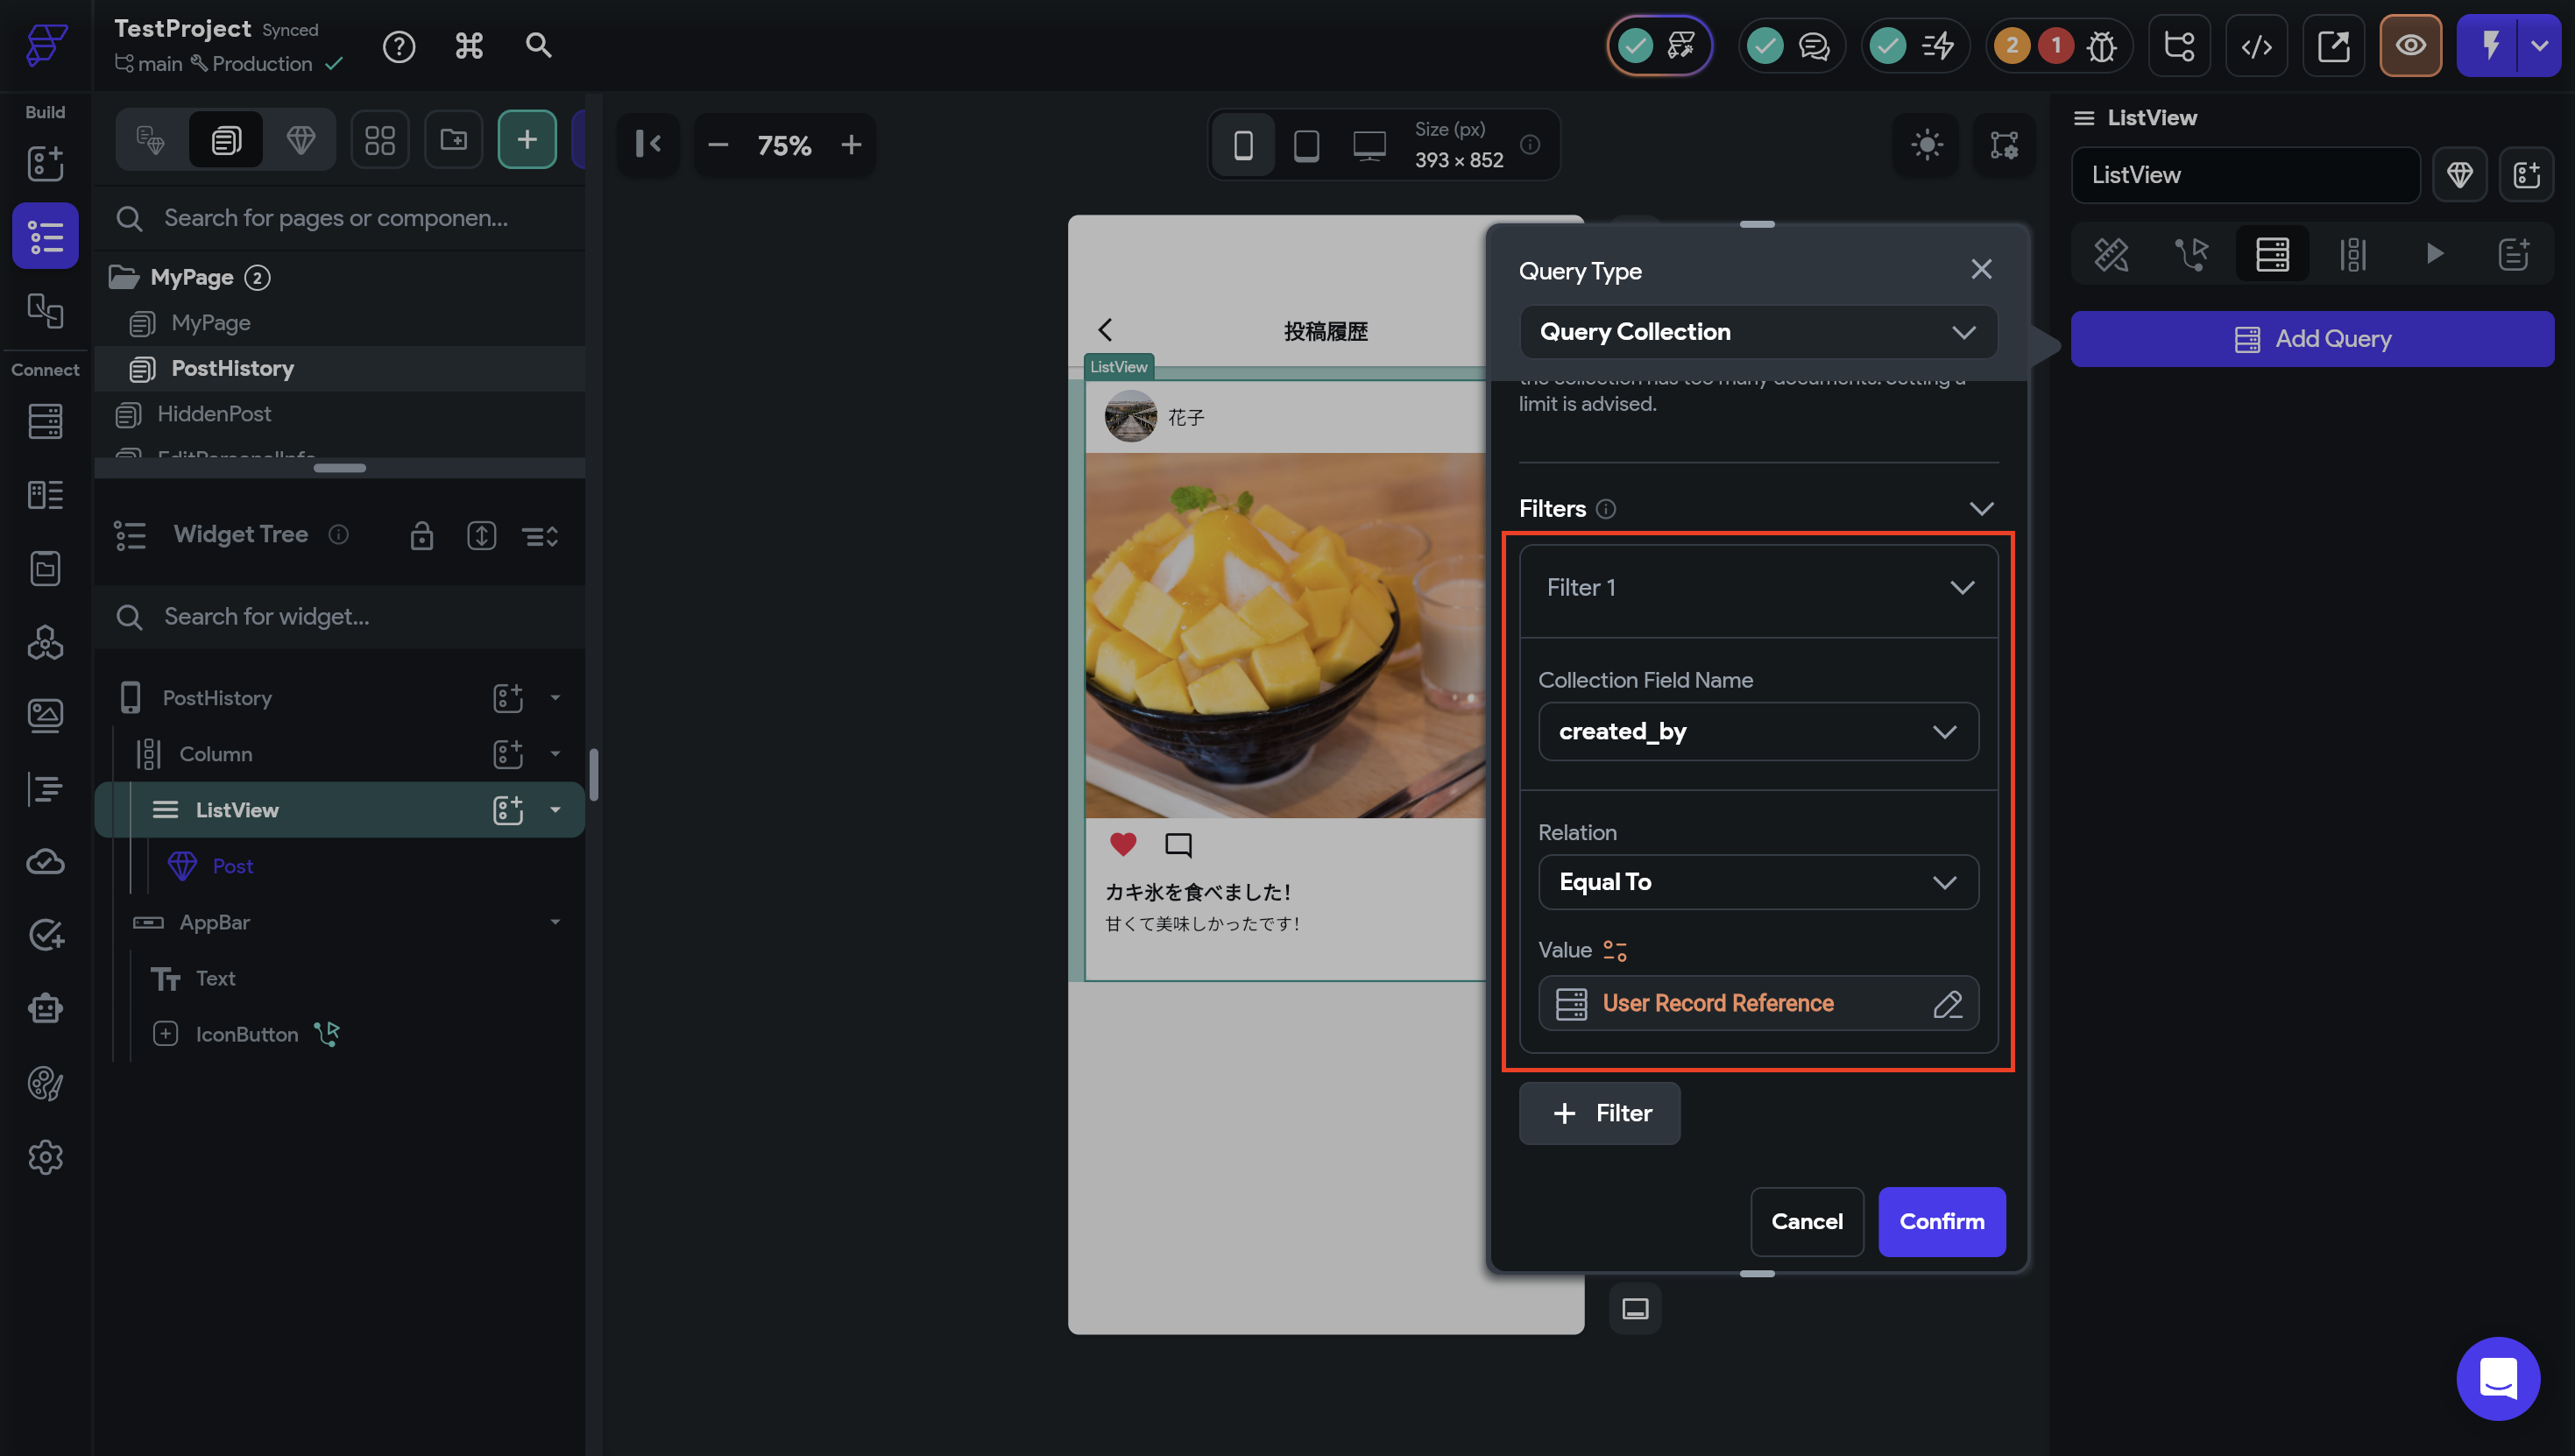
Task: Expand the created_by field name dropdown
Action: click(x=1757, y=731)
